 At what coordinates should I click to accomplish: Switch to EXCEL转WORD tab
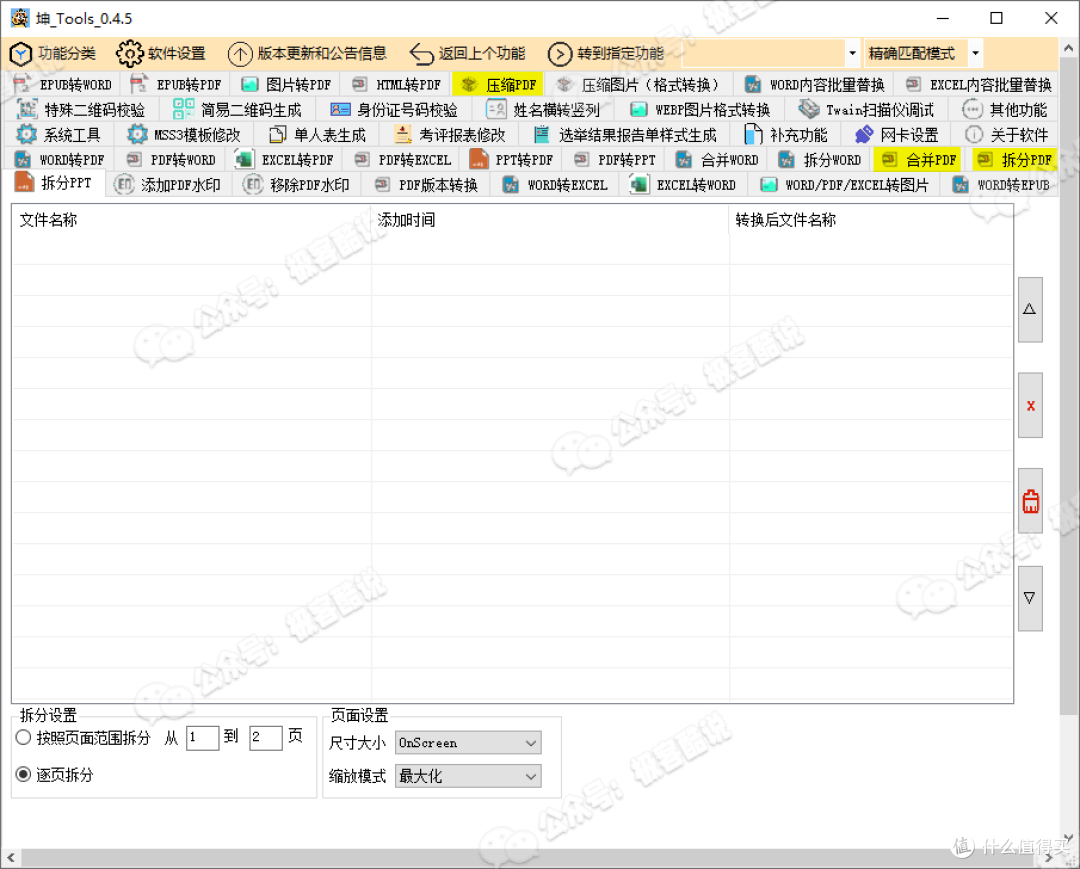684,185
